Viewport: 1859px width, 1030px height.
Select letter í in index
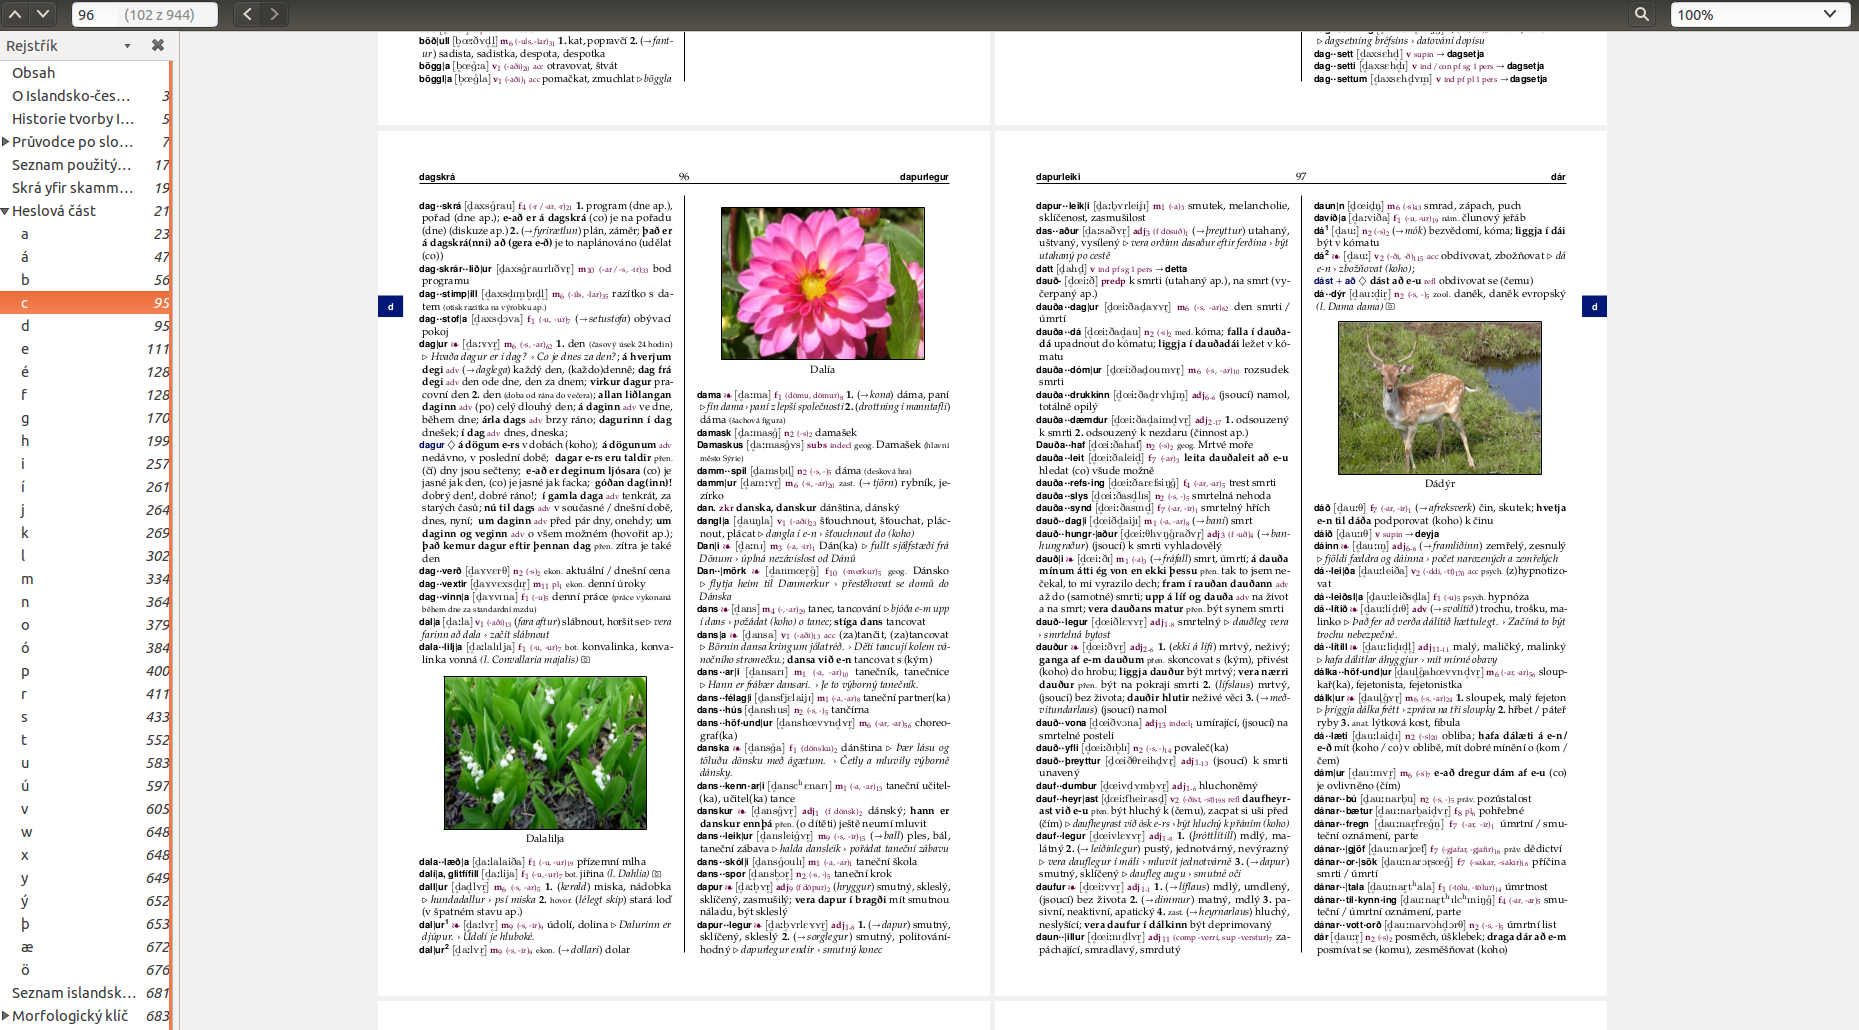click(x=85, y=487)
